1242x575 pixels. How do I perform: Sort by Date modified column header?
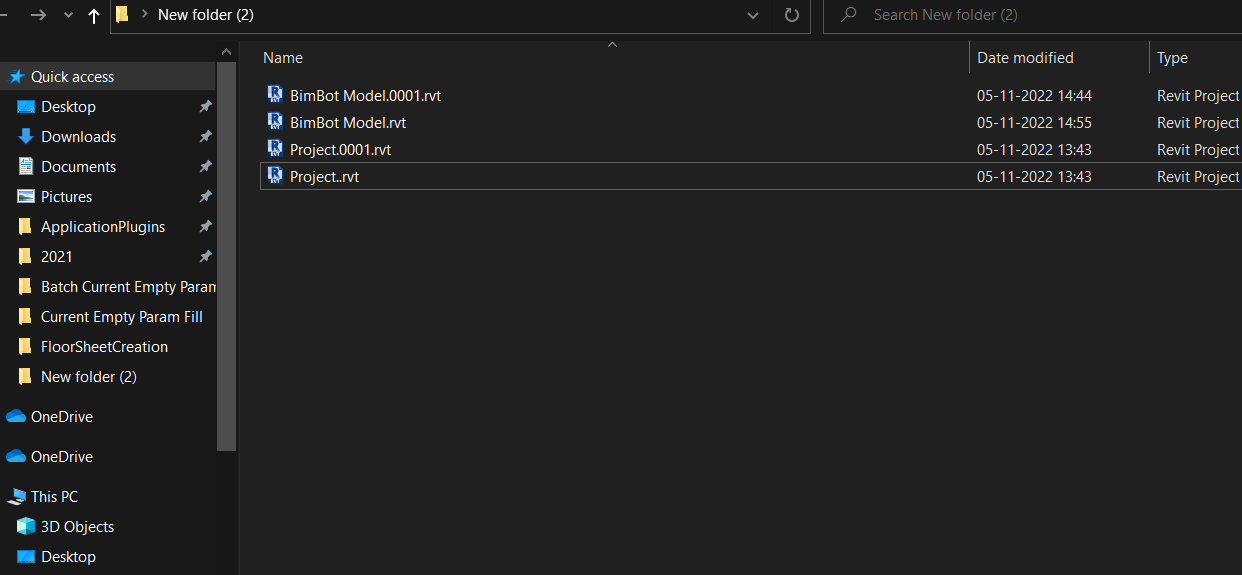pos(1025,58)
